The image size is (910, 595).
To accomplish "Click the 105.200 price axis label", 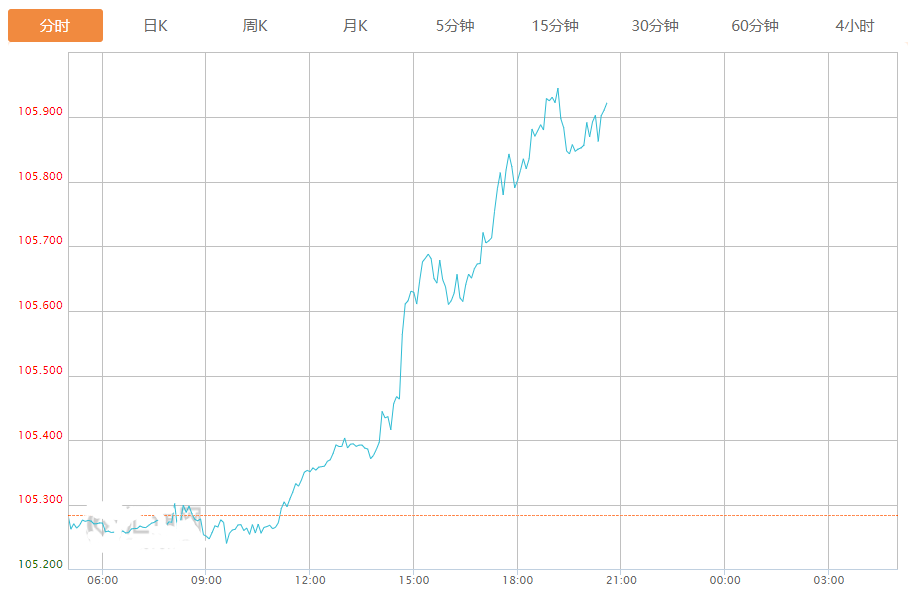I will point(40,565).
